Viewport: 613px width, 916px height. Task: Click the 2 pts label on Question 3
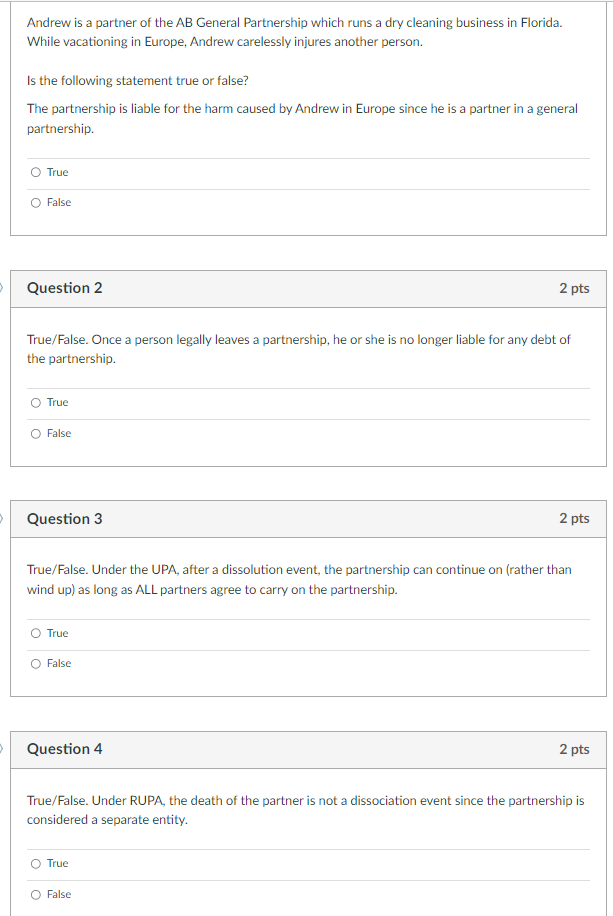tap(576, 519)
